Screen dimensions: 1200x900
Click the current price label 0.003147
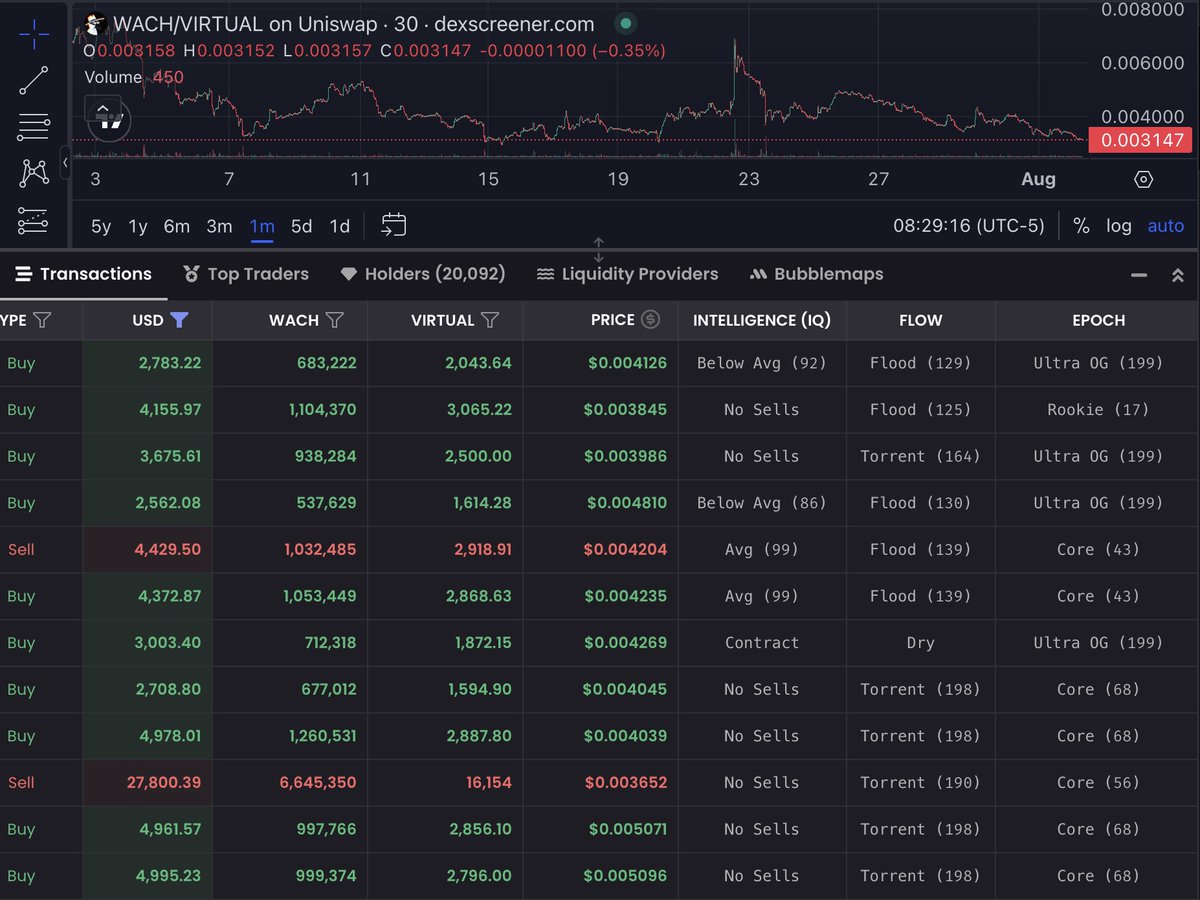[1141, 141]
